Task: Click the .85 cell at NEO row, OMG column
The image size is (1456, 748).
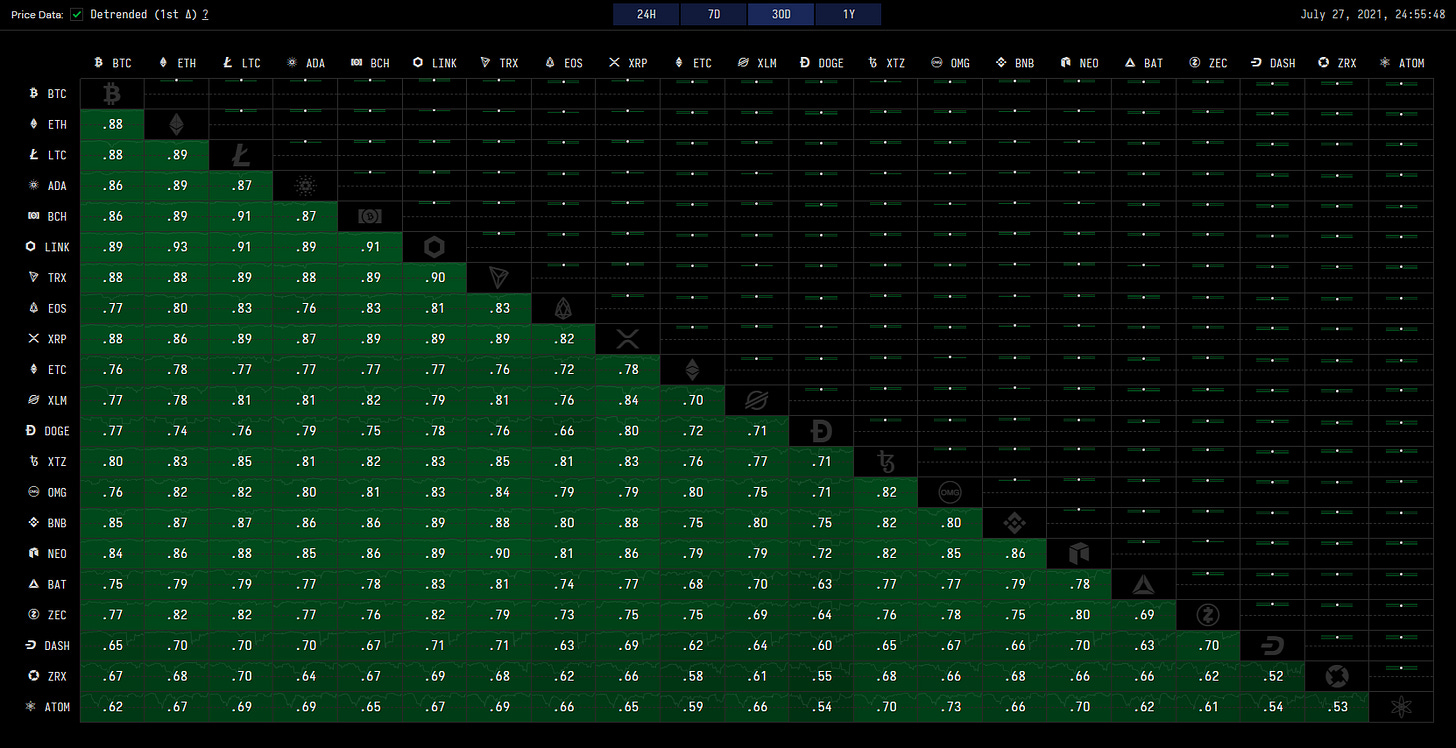Action: coord(950,554)
